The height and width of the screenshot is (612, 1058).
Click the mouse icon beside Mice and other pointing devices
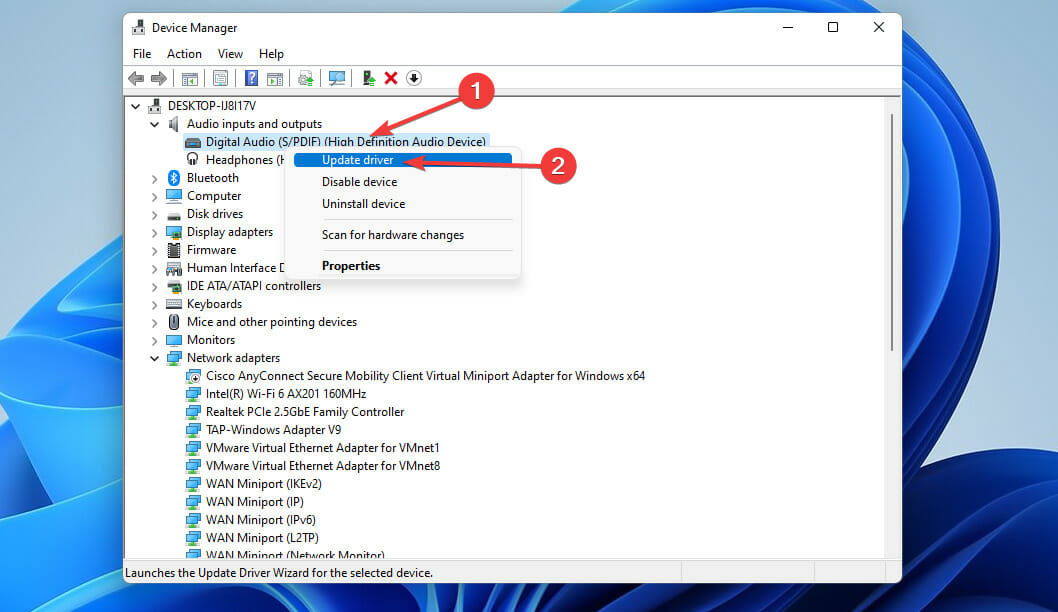tap(173, 322)
